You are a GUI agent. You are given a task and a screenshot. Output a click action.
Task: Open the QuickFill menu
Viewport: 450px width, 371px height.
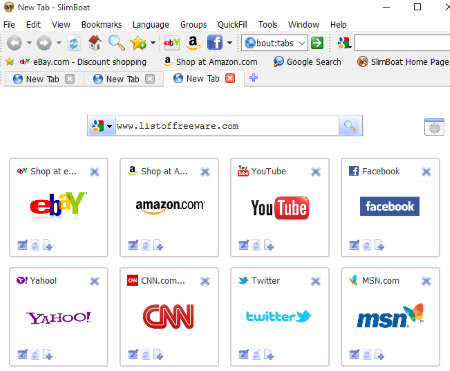(232, 25)
